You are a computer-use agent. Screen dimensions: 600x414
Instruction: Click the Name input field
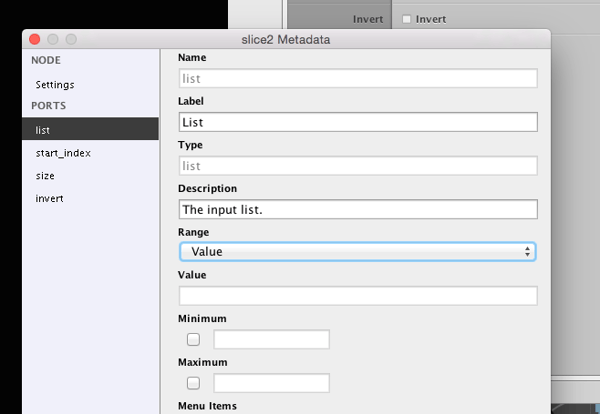pyautogui.click(x=358, y=78)
